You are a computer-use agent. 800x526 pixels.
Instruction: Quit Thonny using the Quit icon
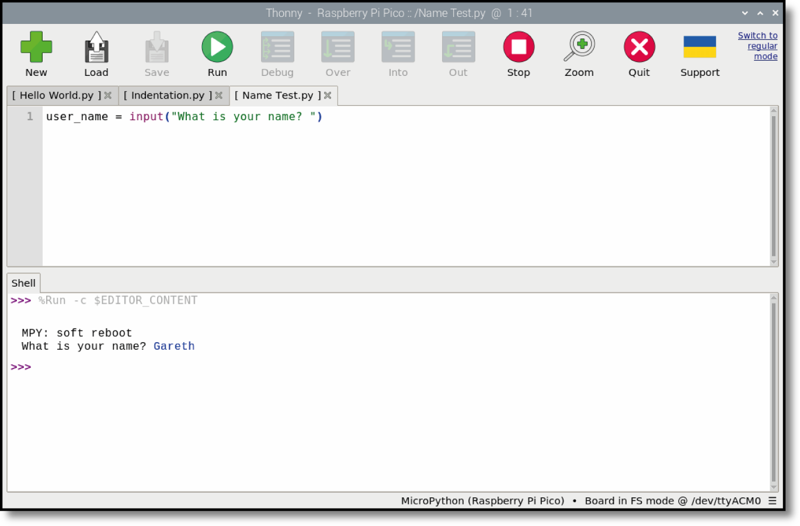point(639,47)
